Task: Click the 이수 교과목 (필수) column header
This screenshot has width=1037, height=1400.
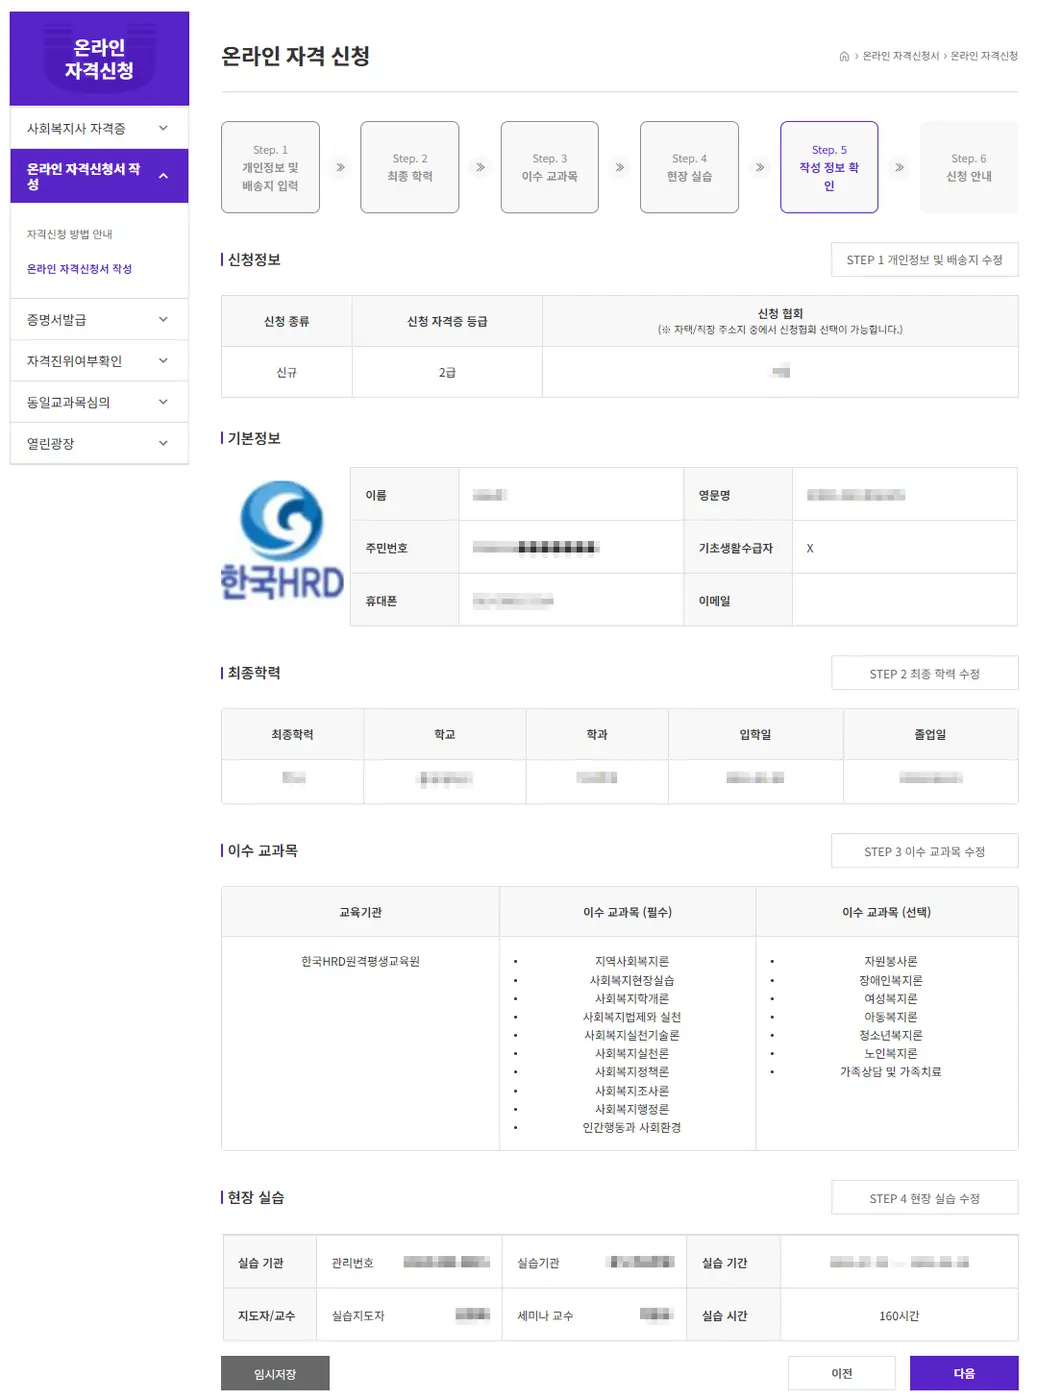Action: (x=628, y=912)
